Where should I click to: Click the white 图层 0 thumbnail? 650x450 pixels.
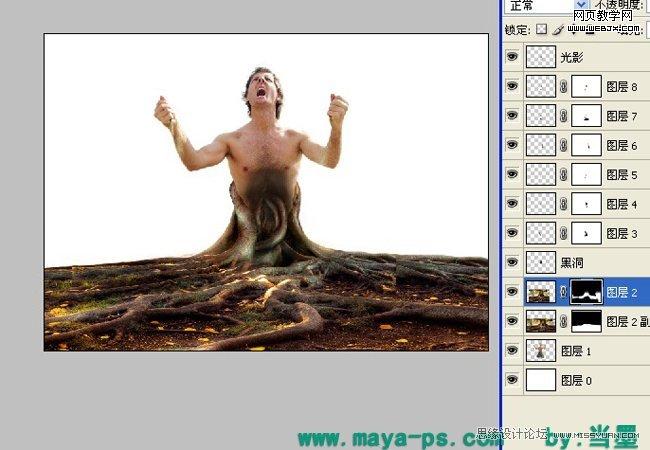[541, 380]
